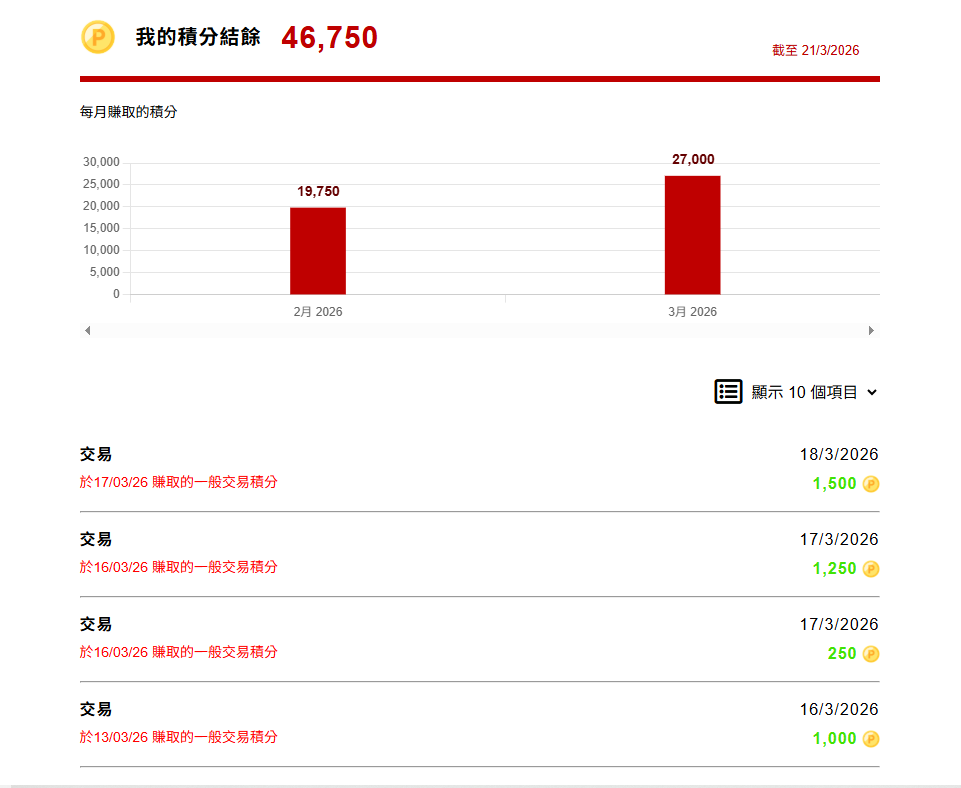961x788 pixels.
Task: Click the 每月賺取的積分 chart title
Action: click(129, 112)
